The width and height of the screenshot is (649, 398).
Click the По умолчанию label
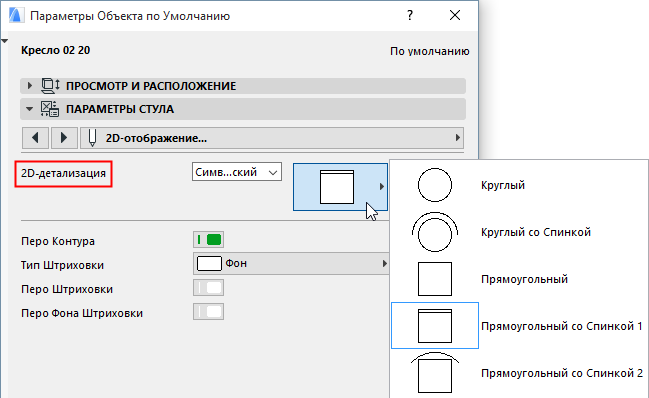point(430,51)
